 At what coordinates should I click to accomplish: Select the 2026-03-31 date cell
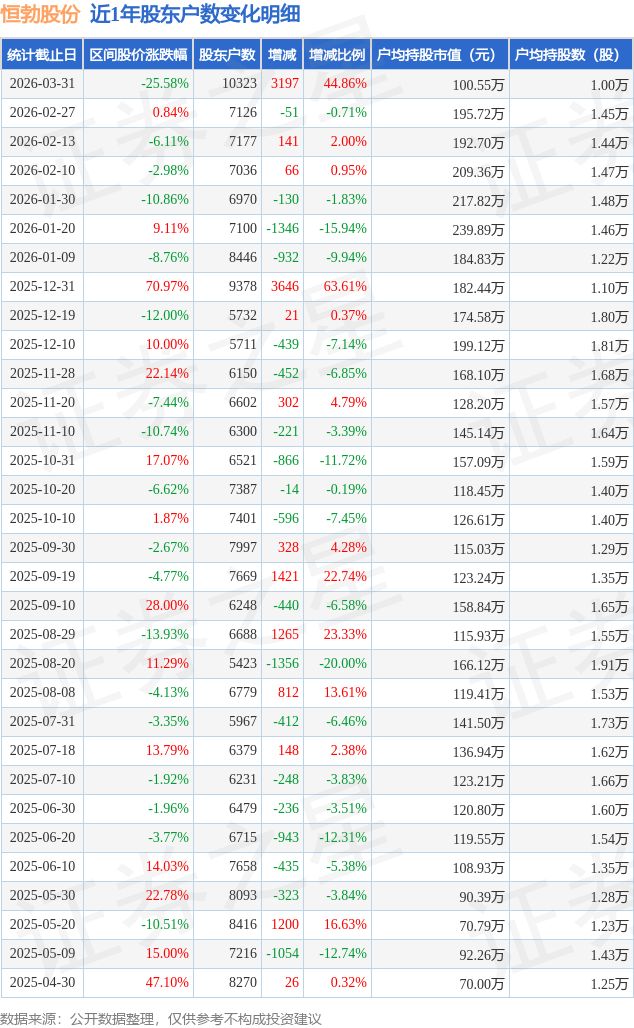tap(42, 84)
